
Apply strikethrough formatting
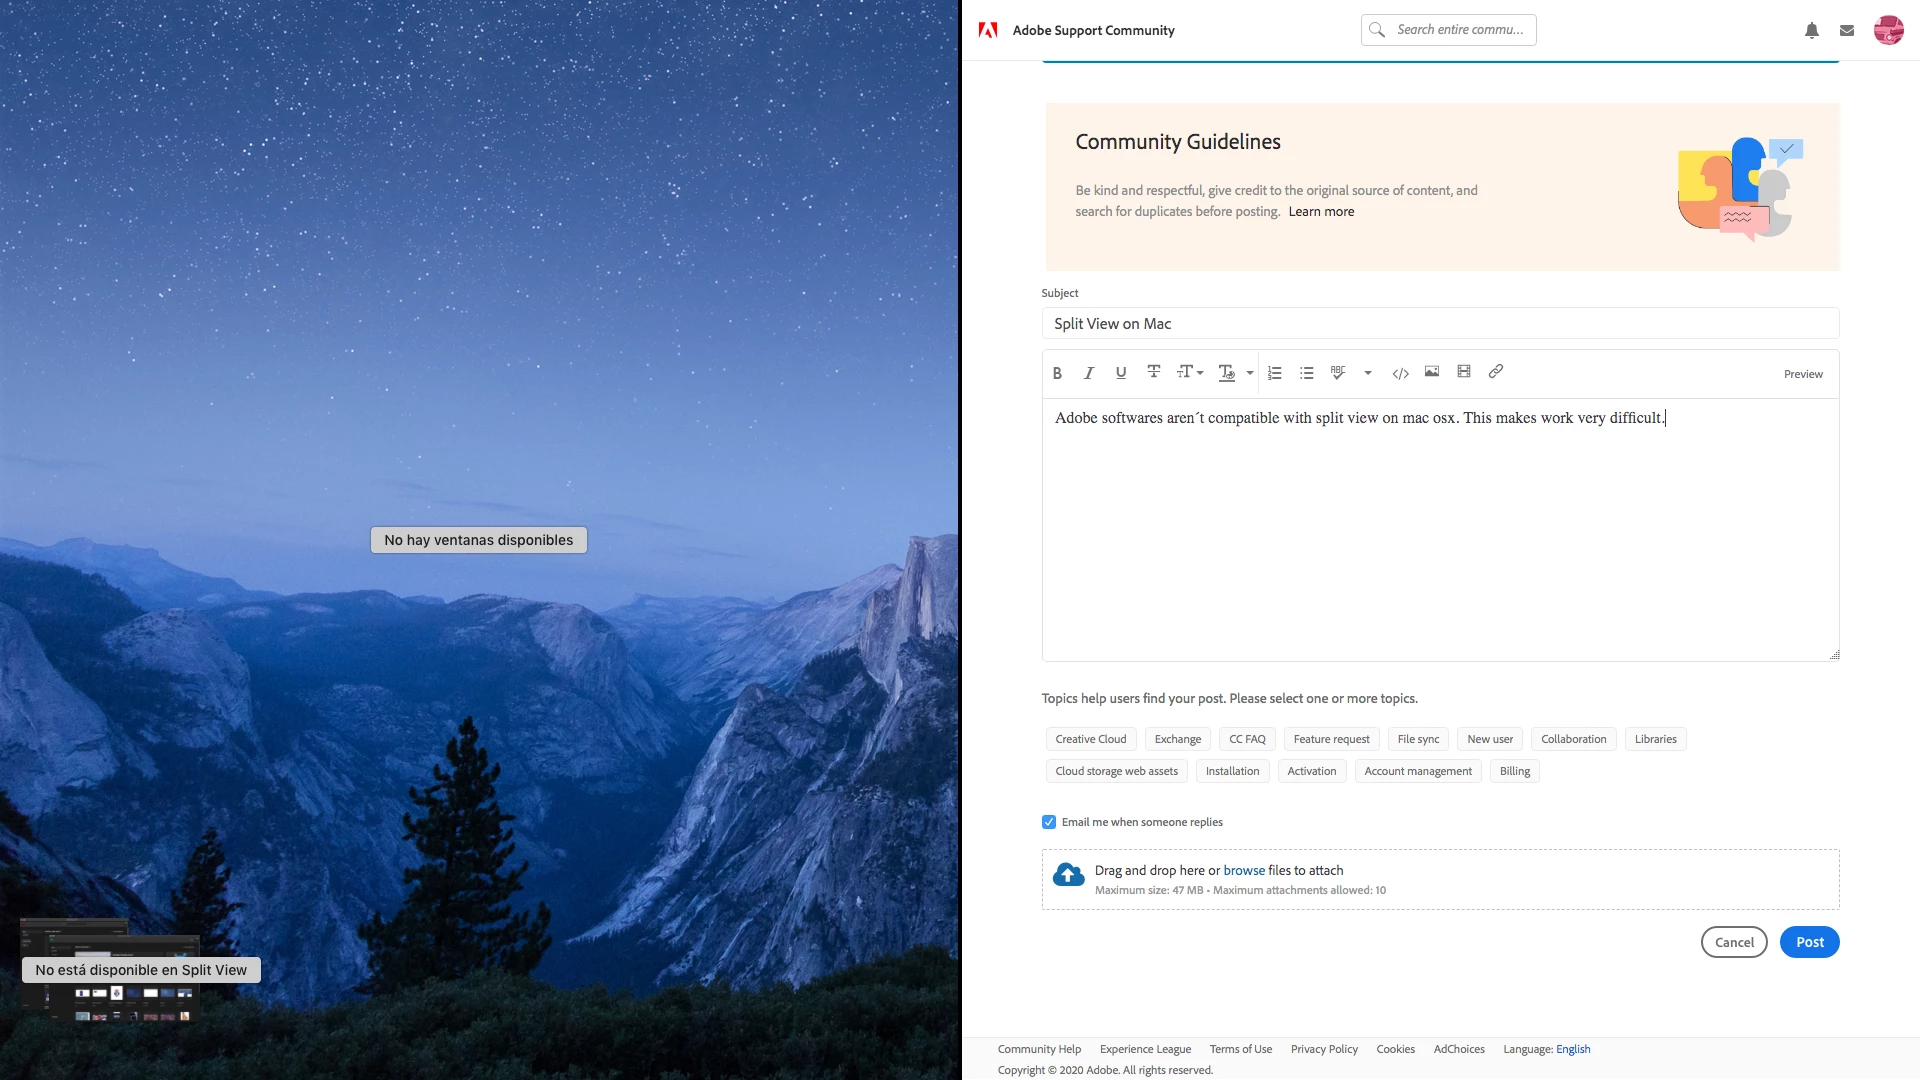point(1153,372)
